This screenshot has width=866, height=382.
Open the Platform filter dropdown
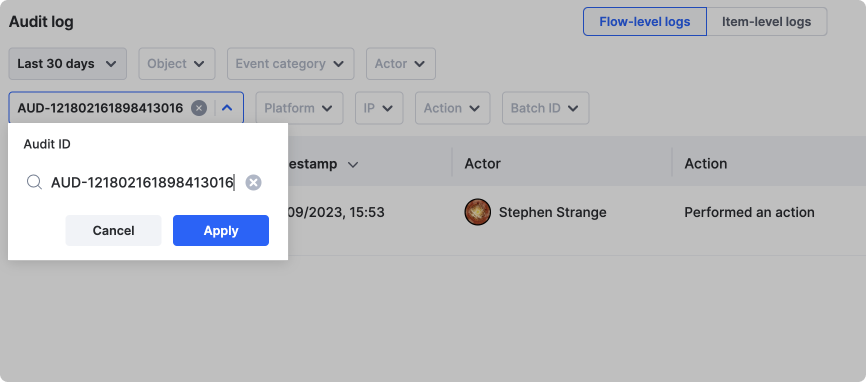pos(299,108)
